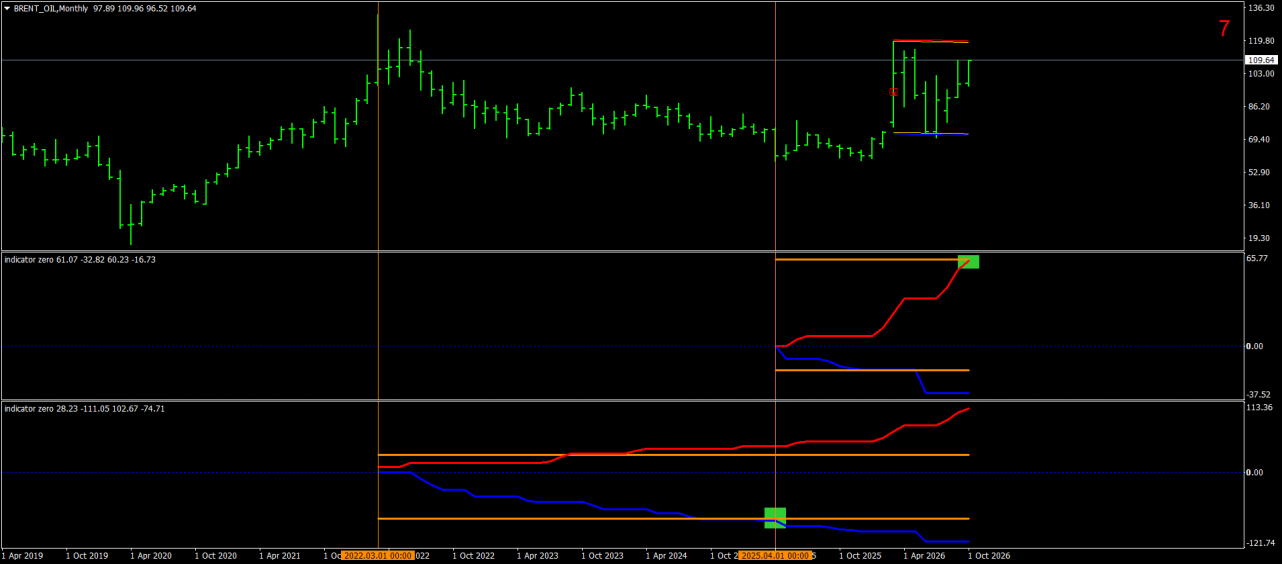Screen dimensions: 1282x564
Task: Select the red square marker on the price bars
Action: 894,91
